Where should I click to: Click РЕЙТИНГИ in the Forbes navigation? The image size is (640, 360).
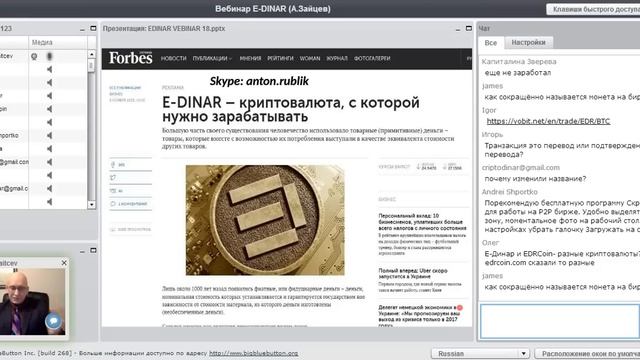280,58
